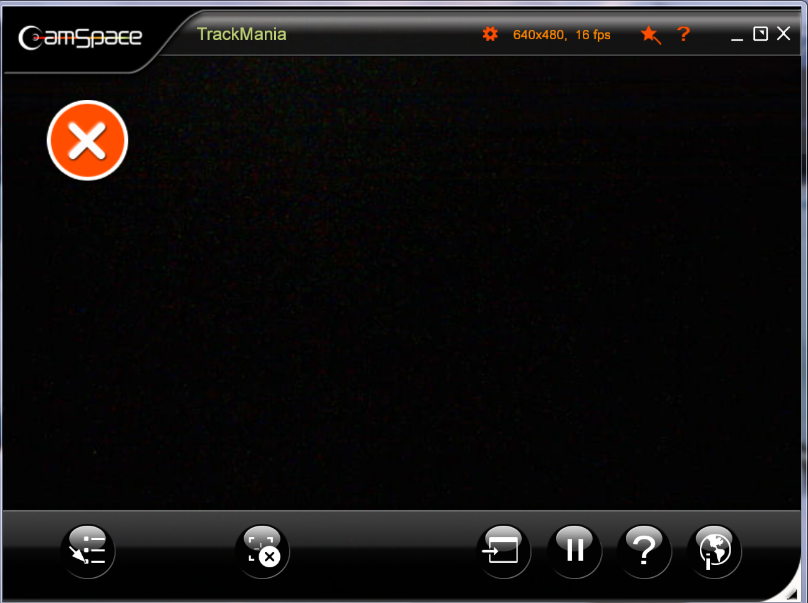Click the orange gear settings icon

coord(489,34)
